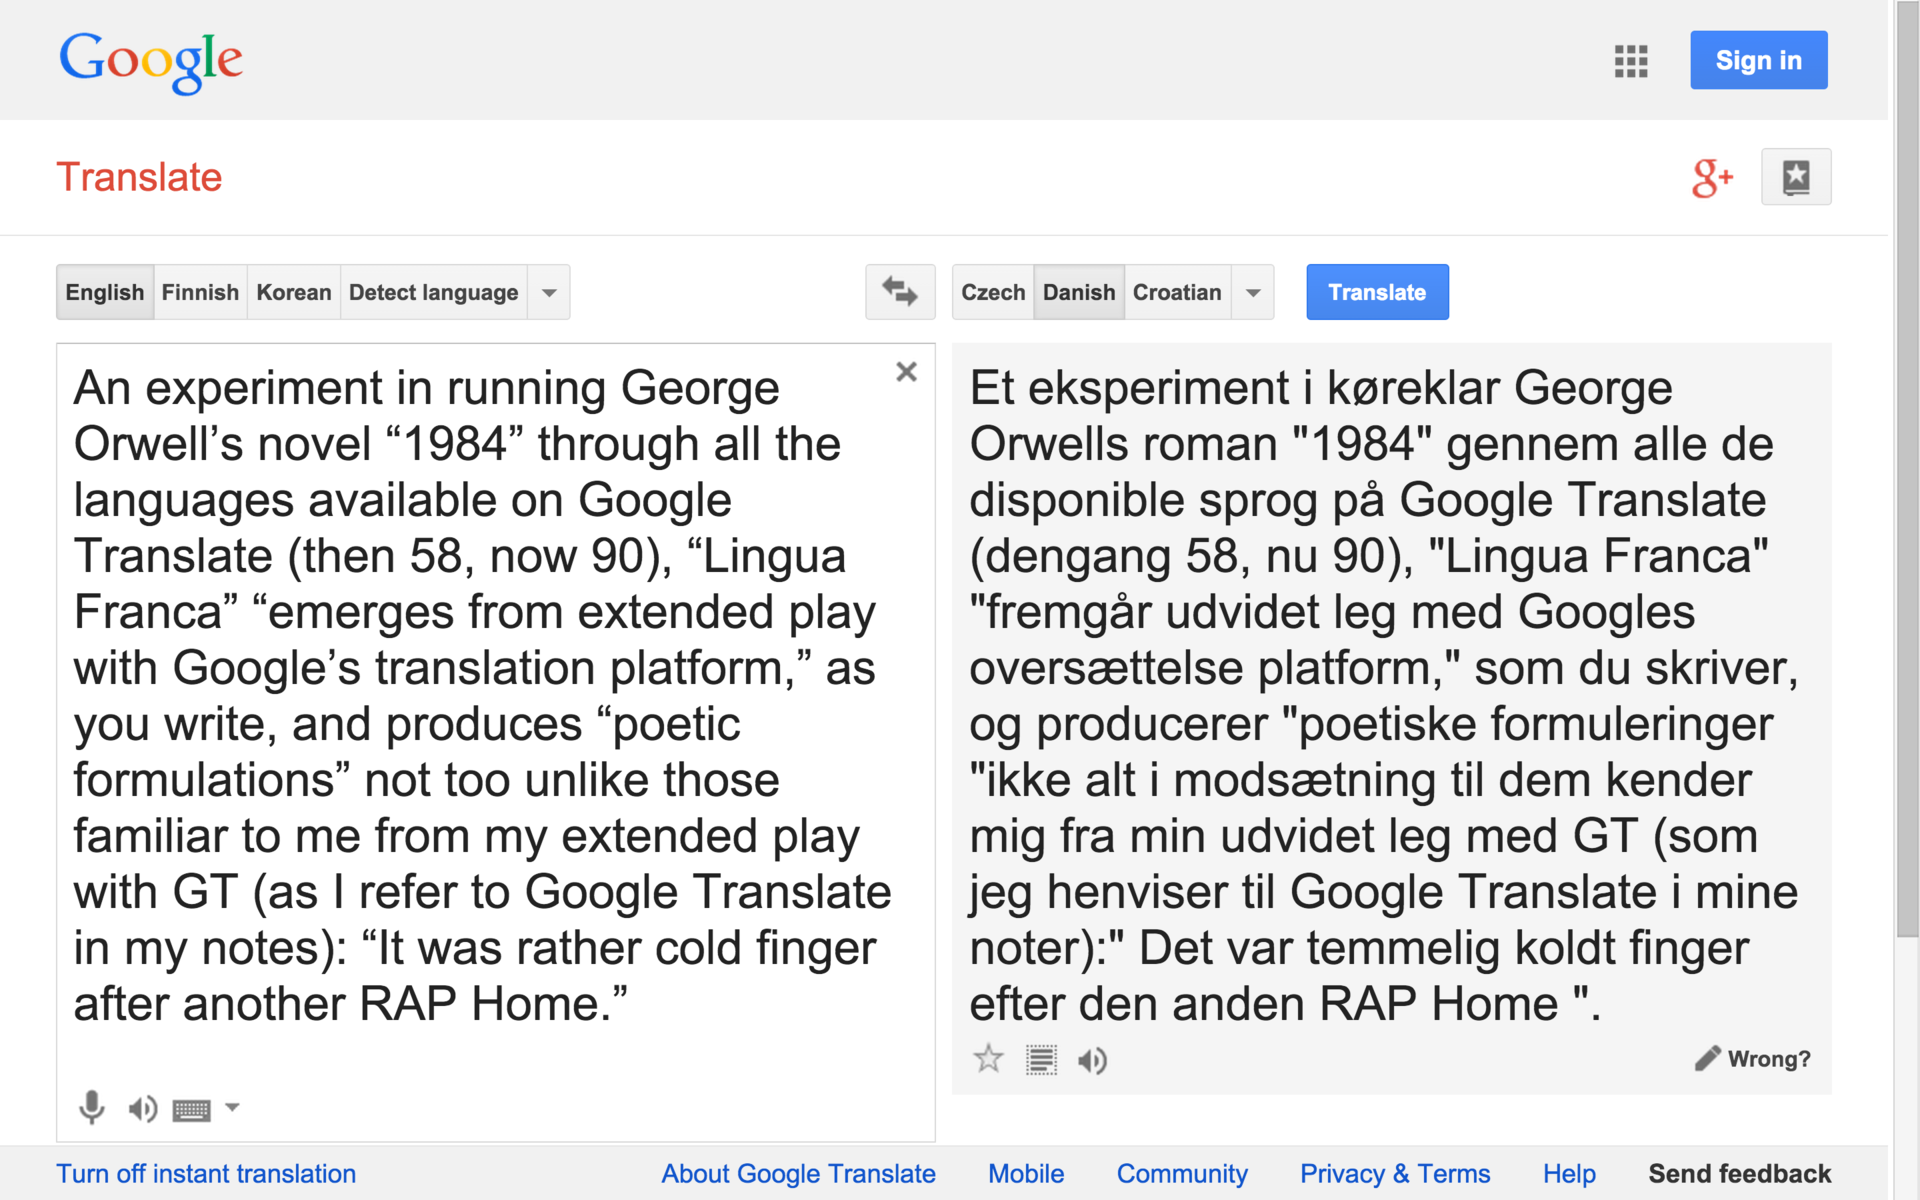Viewport: 1920px width, 1200px height.
Task: Turn off instant translation
Action: coord(206,1173)
